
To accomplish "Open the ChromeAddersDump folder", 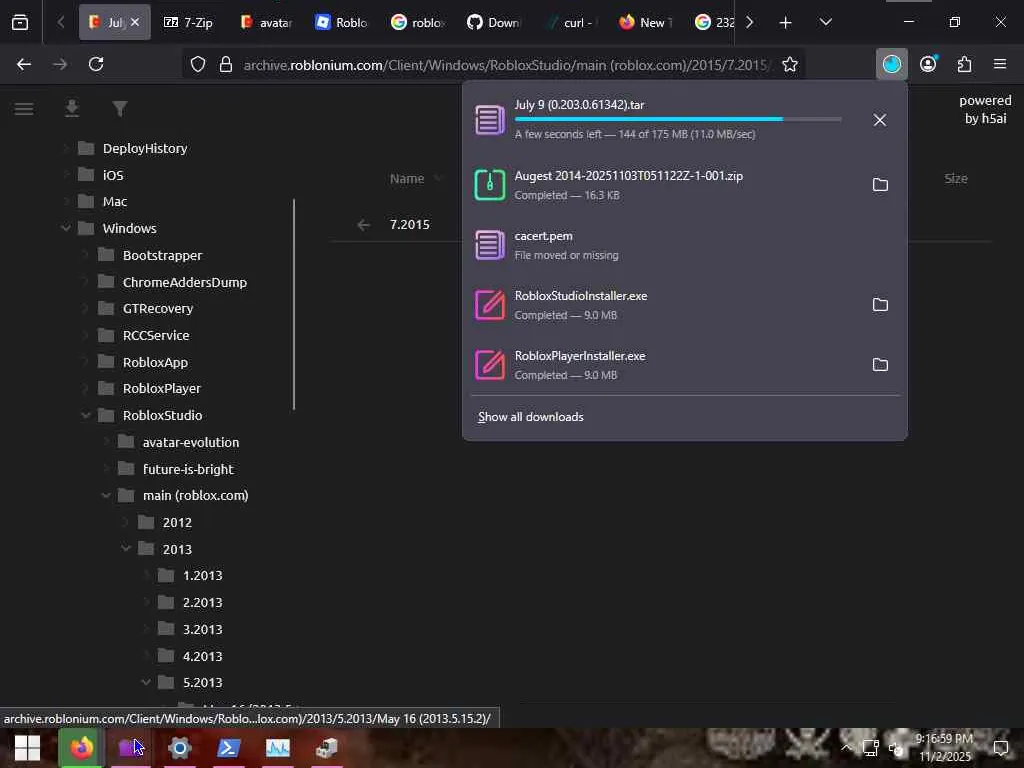I will [185, 282].
